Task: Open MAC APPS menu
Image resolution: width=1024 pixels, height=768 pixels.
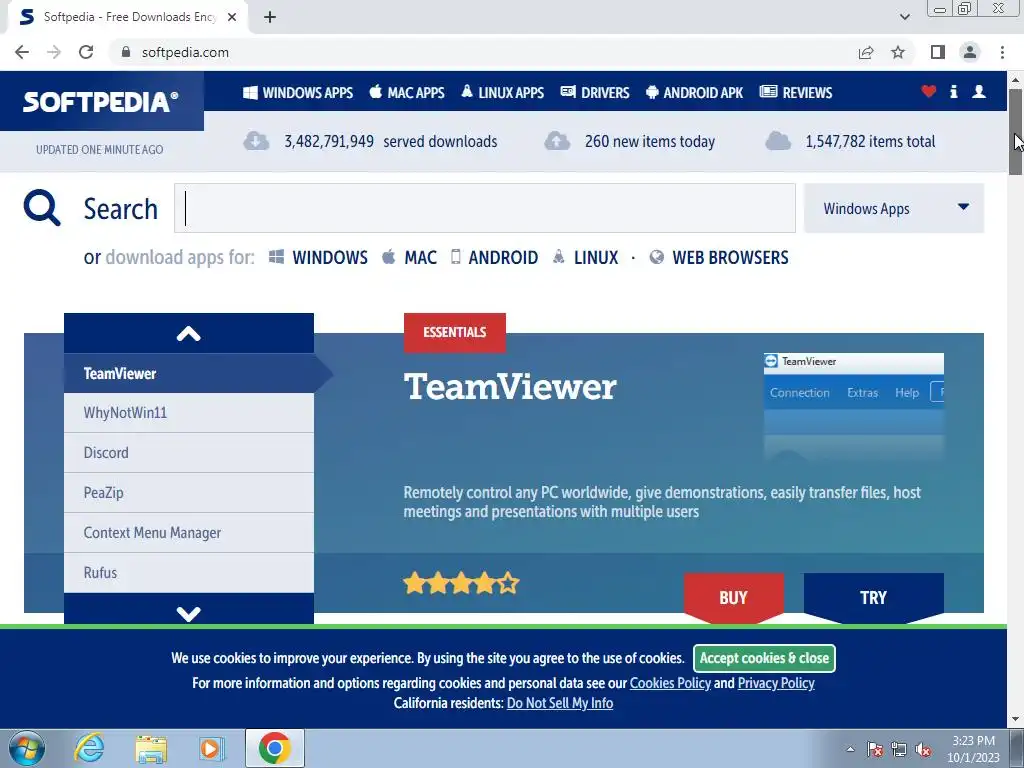Action: [x=407, y=93]
